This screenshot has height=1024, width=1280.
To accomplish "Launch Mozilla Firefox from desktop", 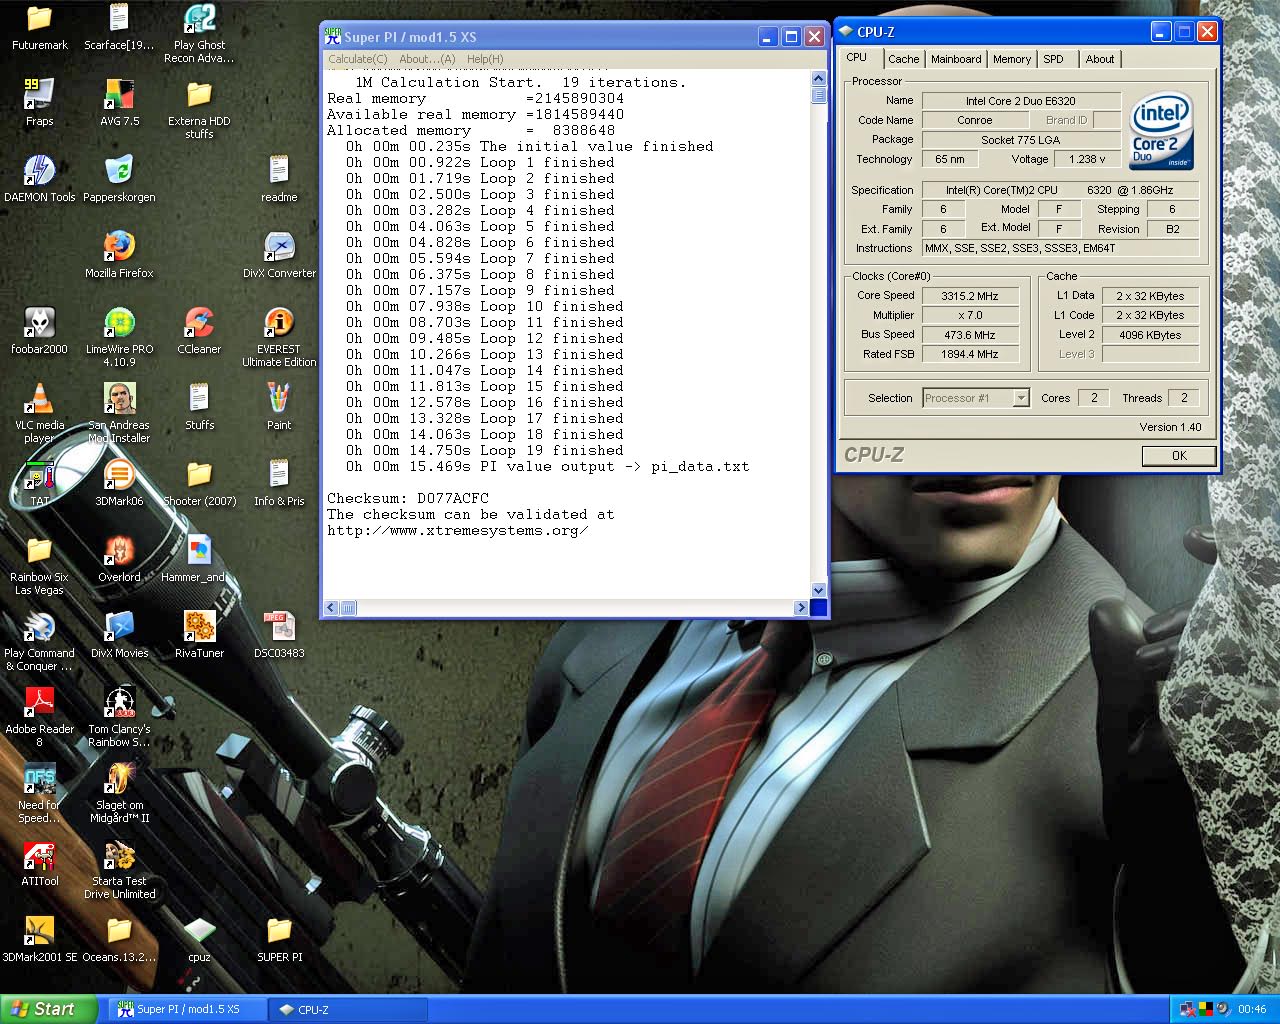I will point(119,247).
